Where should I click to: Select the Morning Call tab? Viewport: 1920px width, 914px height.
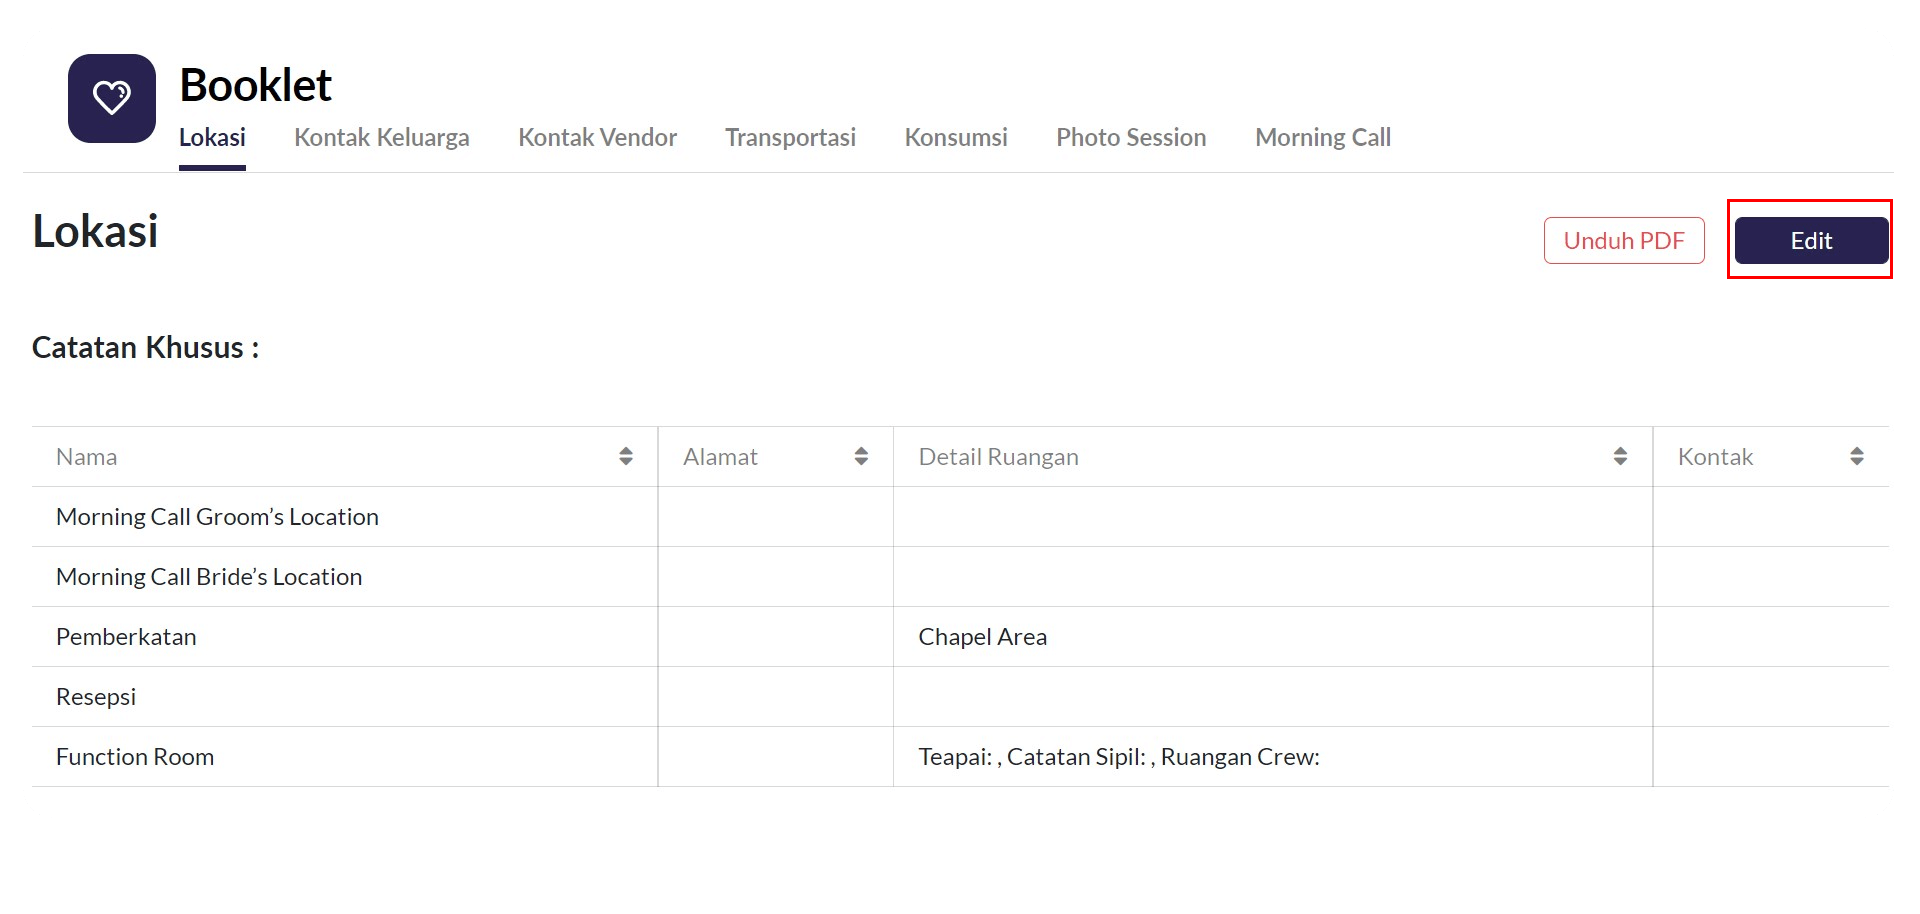[x=1323, y=138]
